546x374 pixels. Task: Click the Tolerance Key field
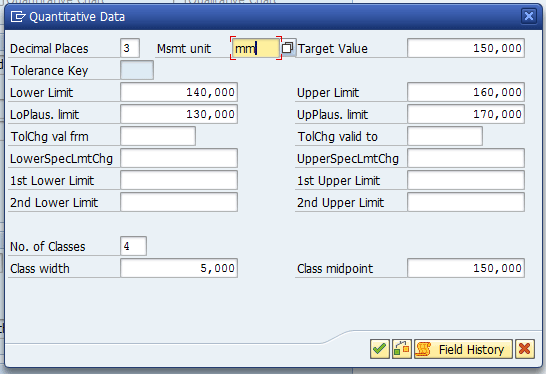137,70
